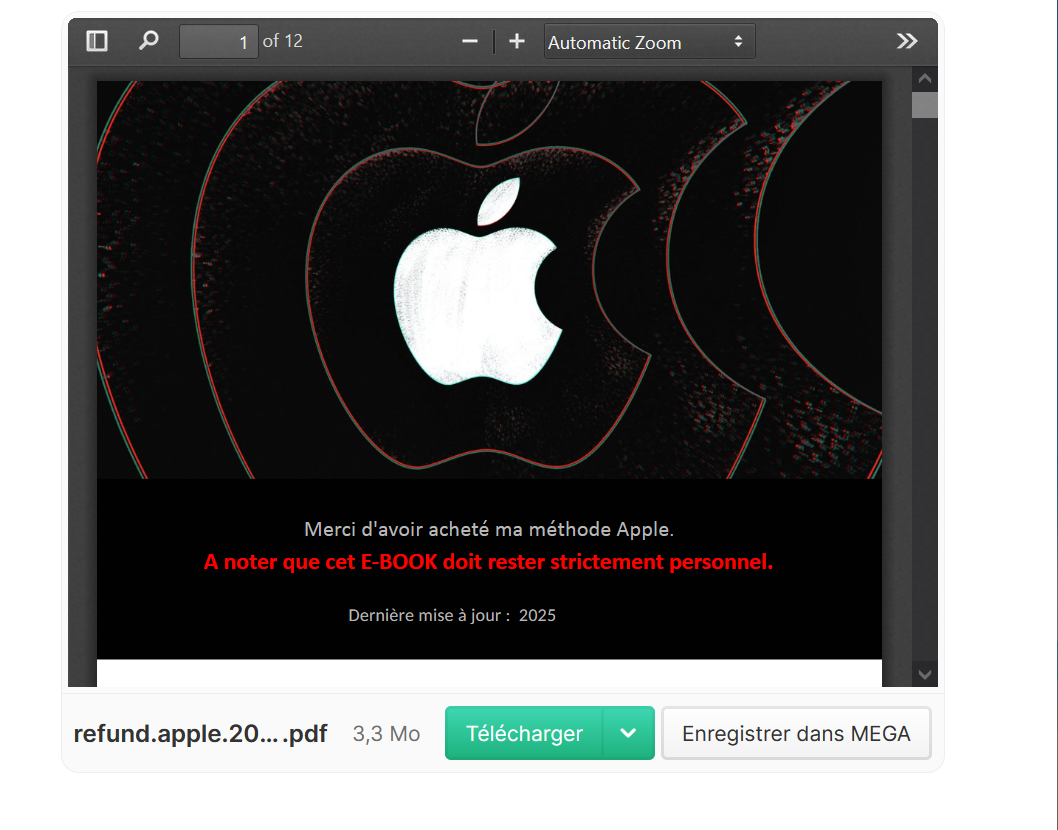Open extra tools via double-chevron icon

tap(907, 40)
